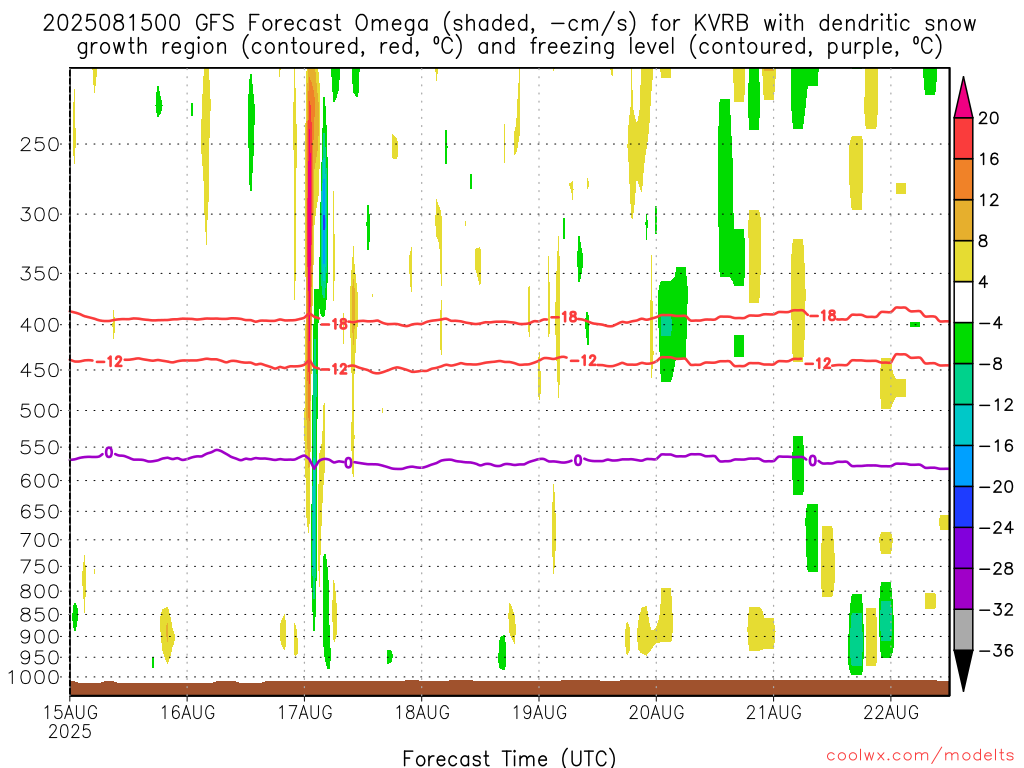
Task: Click the 750 pressure level label
Action: pyautogui.click(x=40, y=566)
